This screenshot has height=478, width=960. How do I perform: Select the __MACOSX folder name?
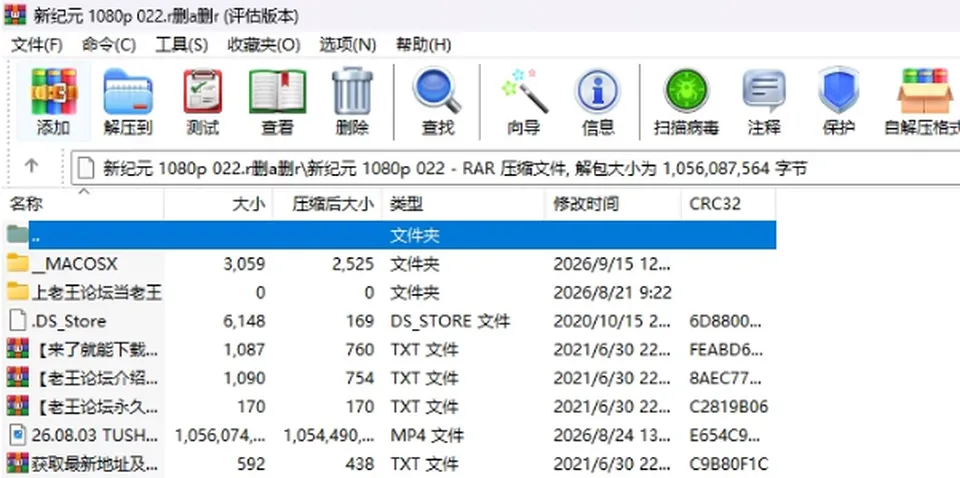[x=74, y=264]
